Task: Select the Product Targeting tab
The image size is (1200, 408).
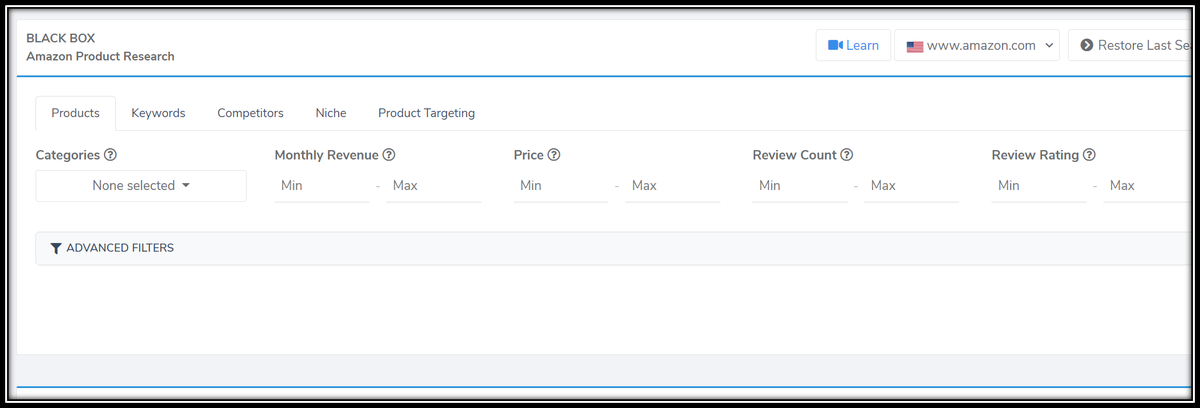Action: pos(426,113)
